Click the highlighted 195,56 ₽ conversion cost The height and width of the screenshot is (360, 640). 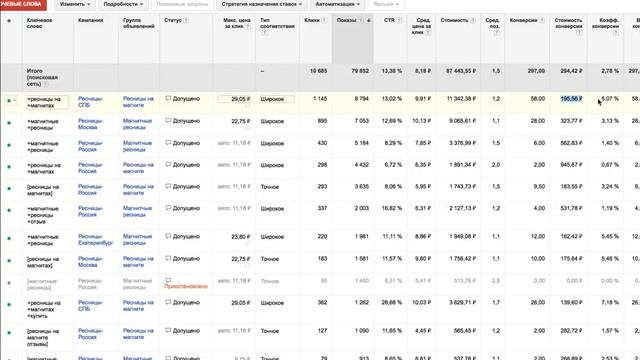(571, 99)
